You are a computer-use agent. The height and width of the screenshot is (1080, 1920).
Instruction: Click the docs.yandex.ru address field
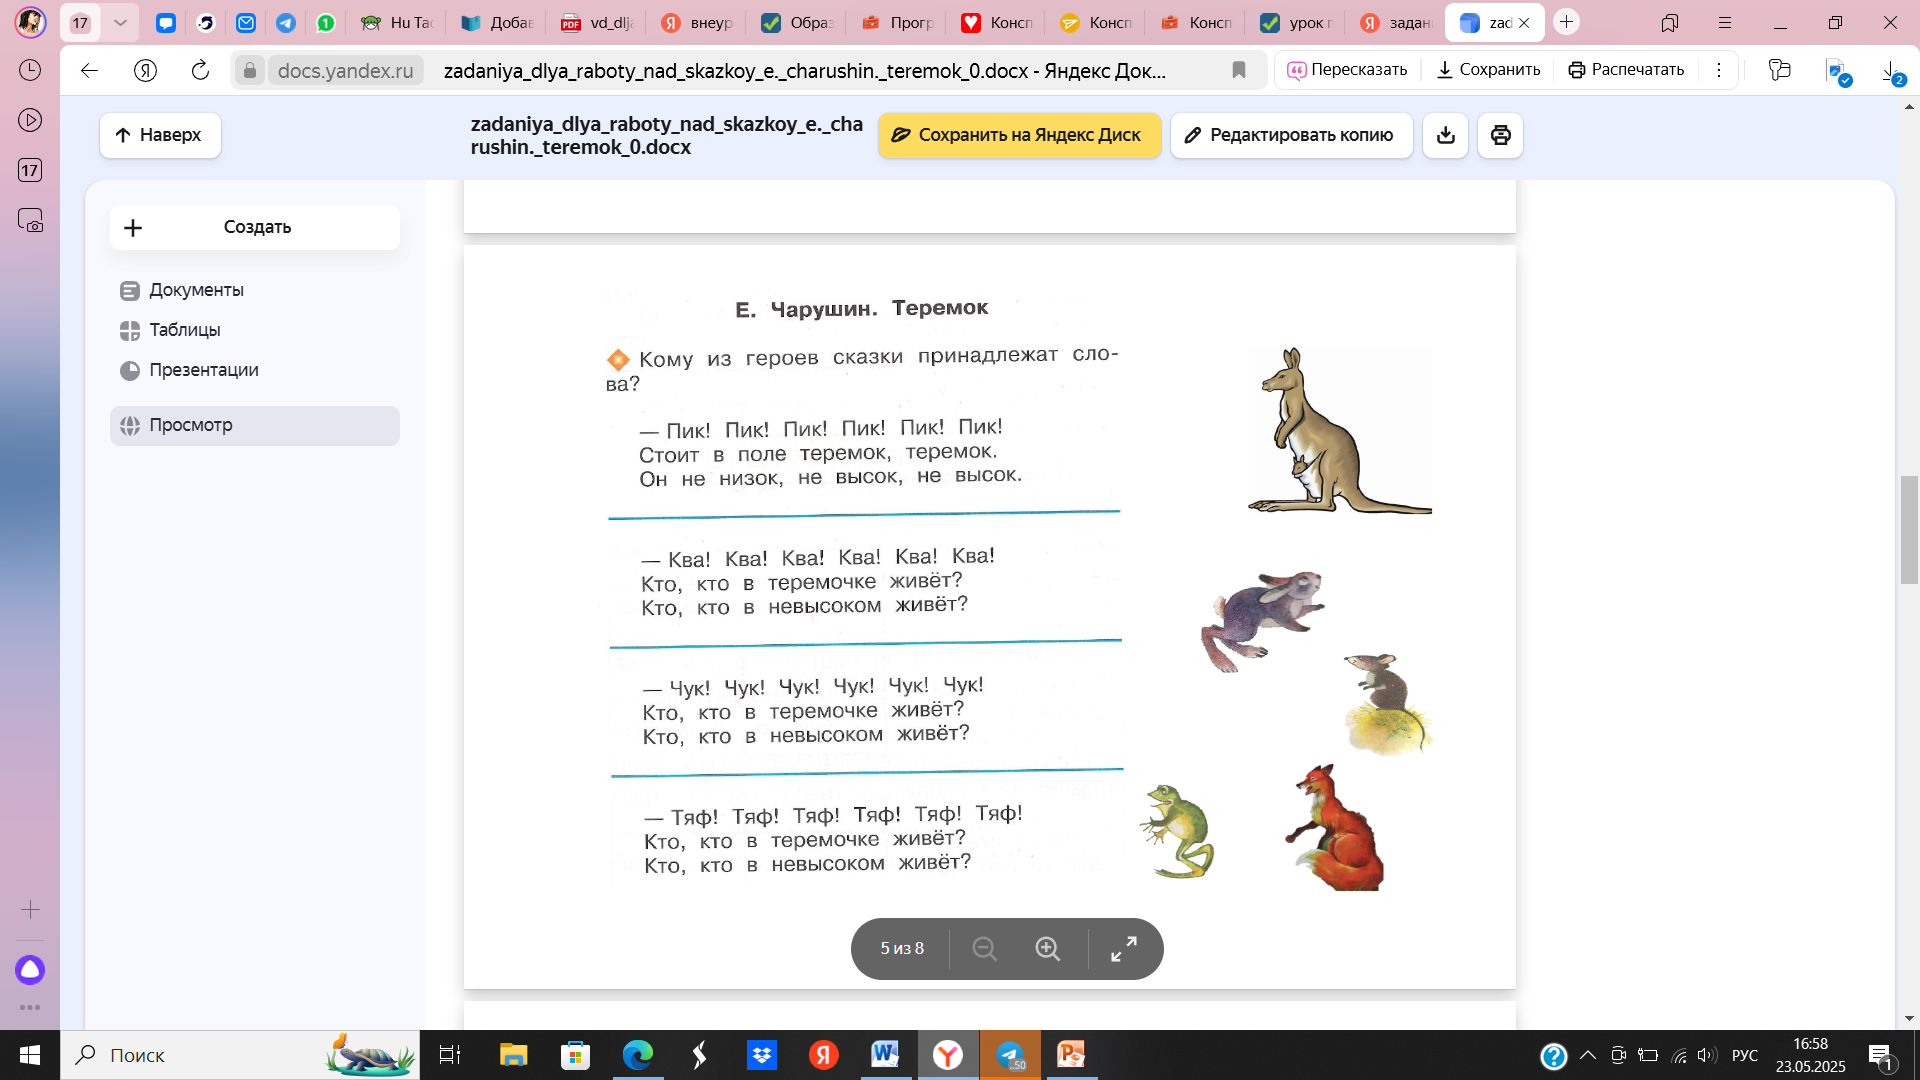(x=346, y=70)
